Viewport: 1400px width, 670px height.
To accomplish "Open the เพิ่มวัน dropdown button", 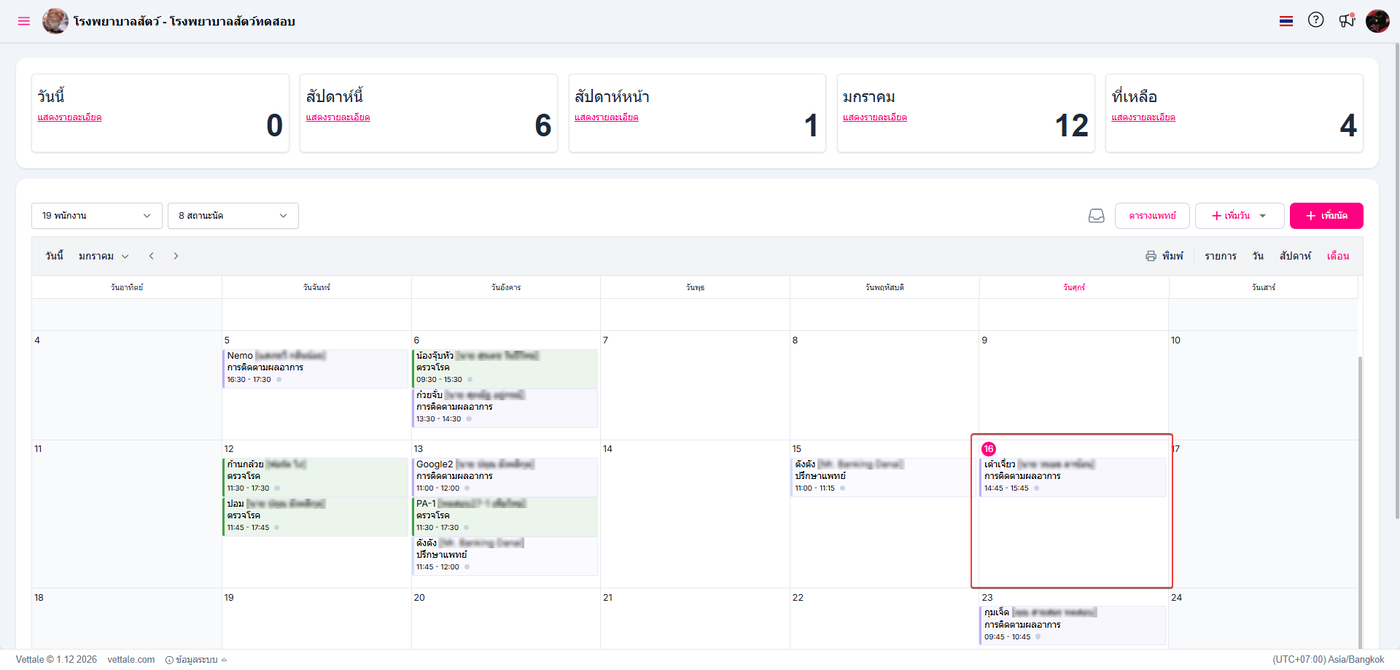I will point(1239,216).
